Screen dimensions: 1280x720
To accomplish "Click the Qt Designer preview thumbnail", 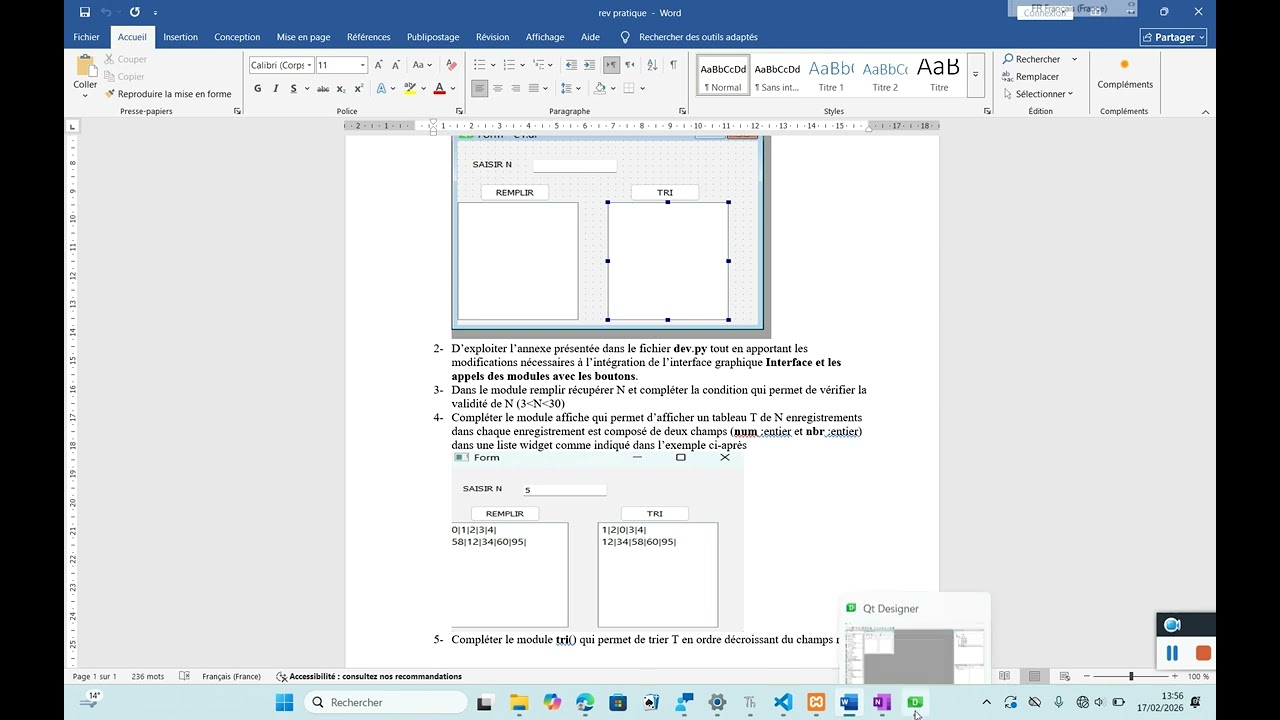I will 914,655.
